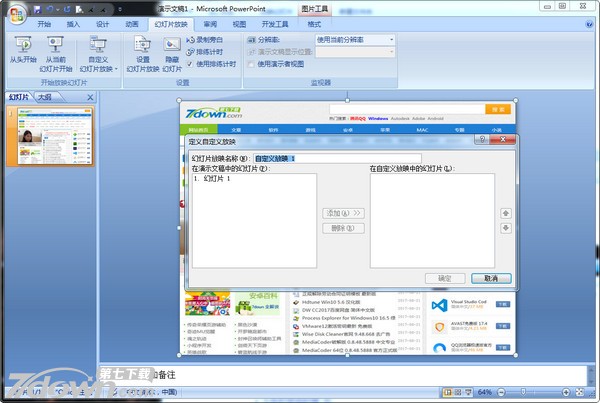Start Slide Show from status bar icon

pos(468,392)
